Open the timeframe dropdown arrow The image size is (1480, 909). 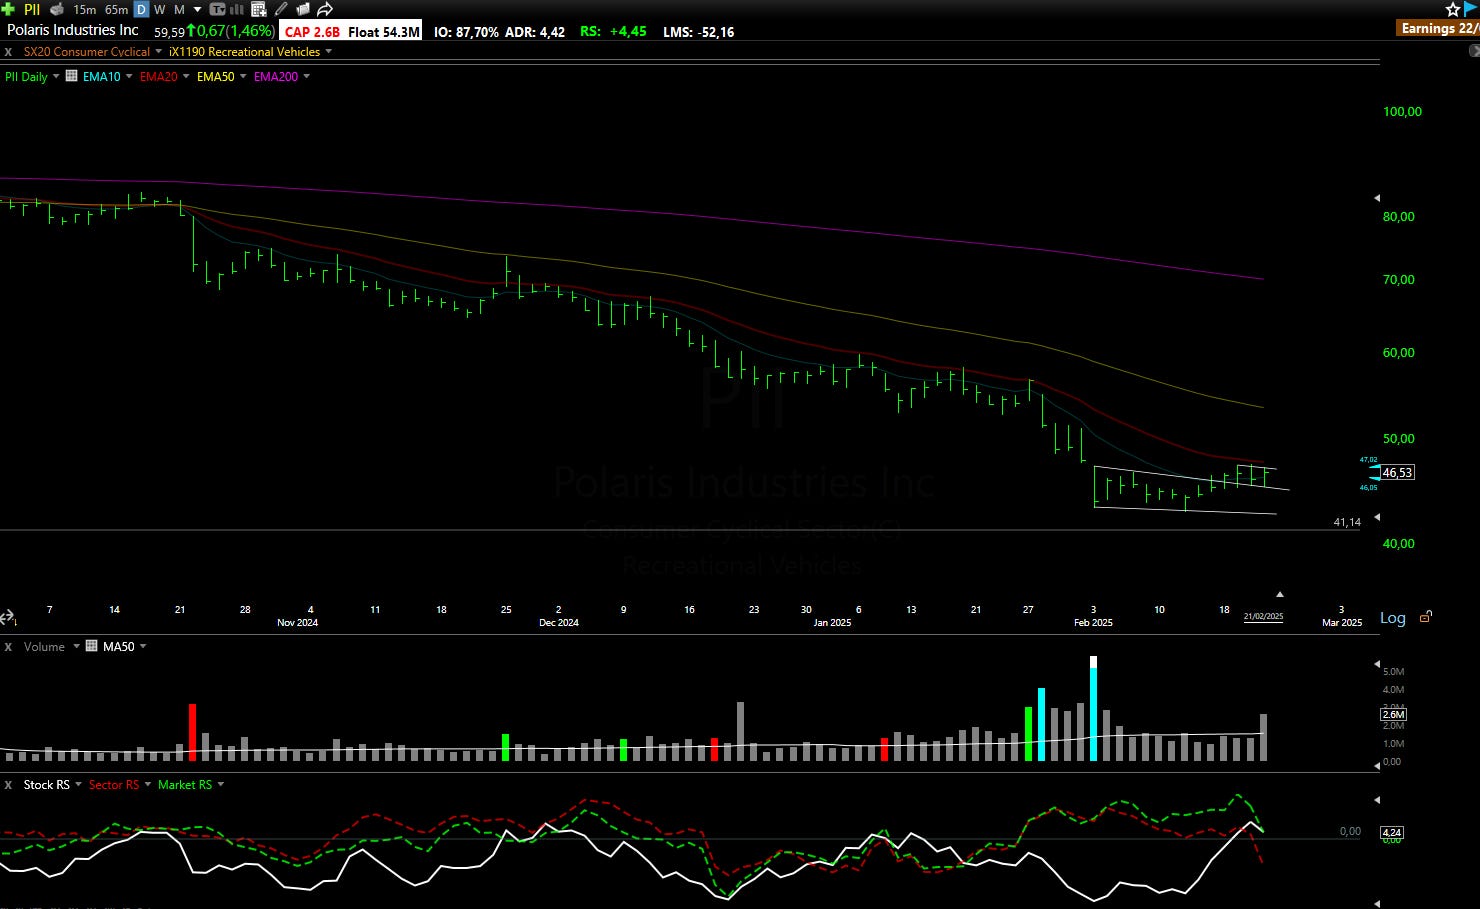click(197, 9)
